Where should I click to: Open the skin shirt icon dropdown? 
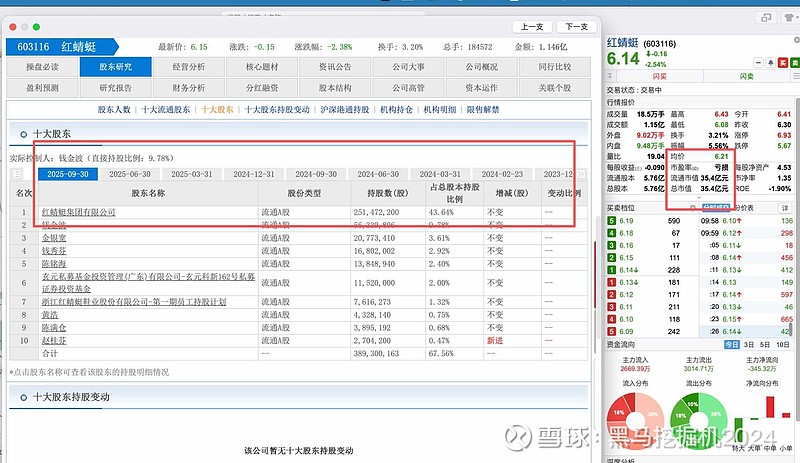790,18
